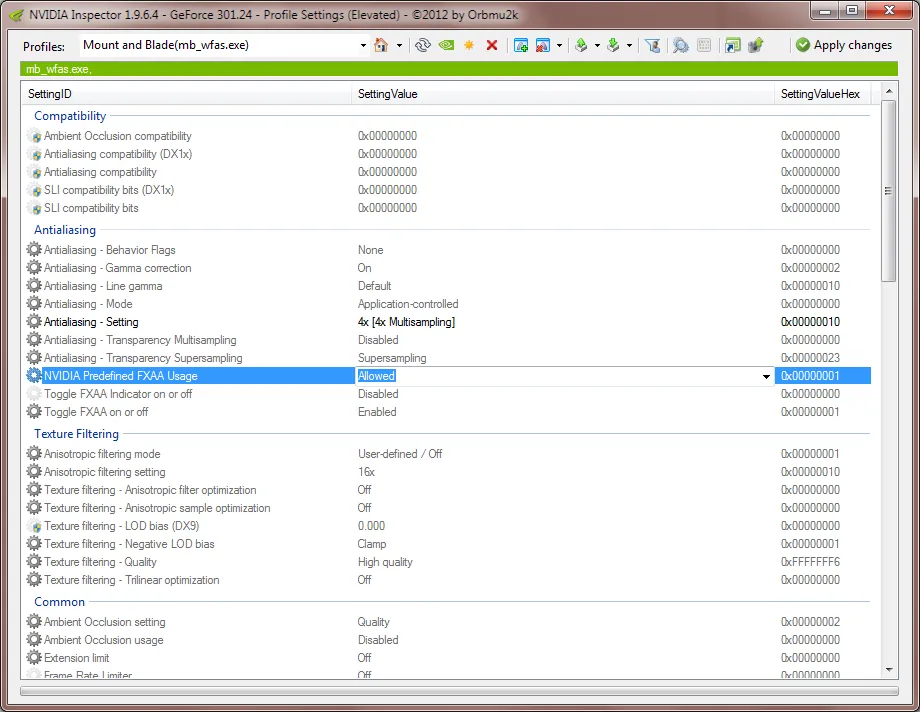Click the user filter funnel icon

point(652,45)
